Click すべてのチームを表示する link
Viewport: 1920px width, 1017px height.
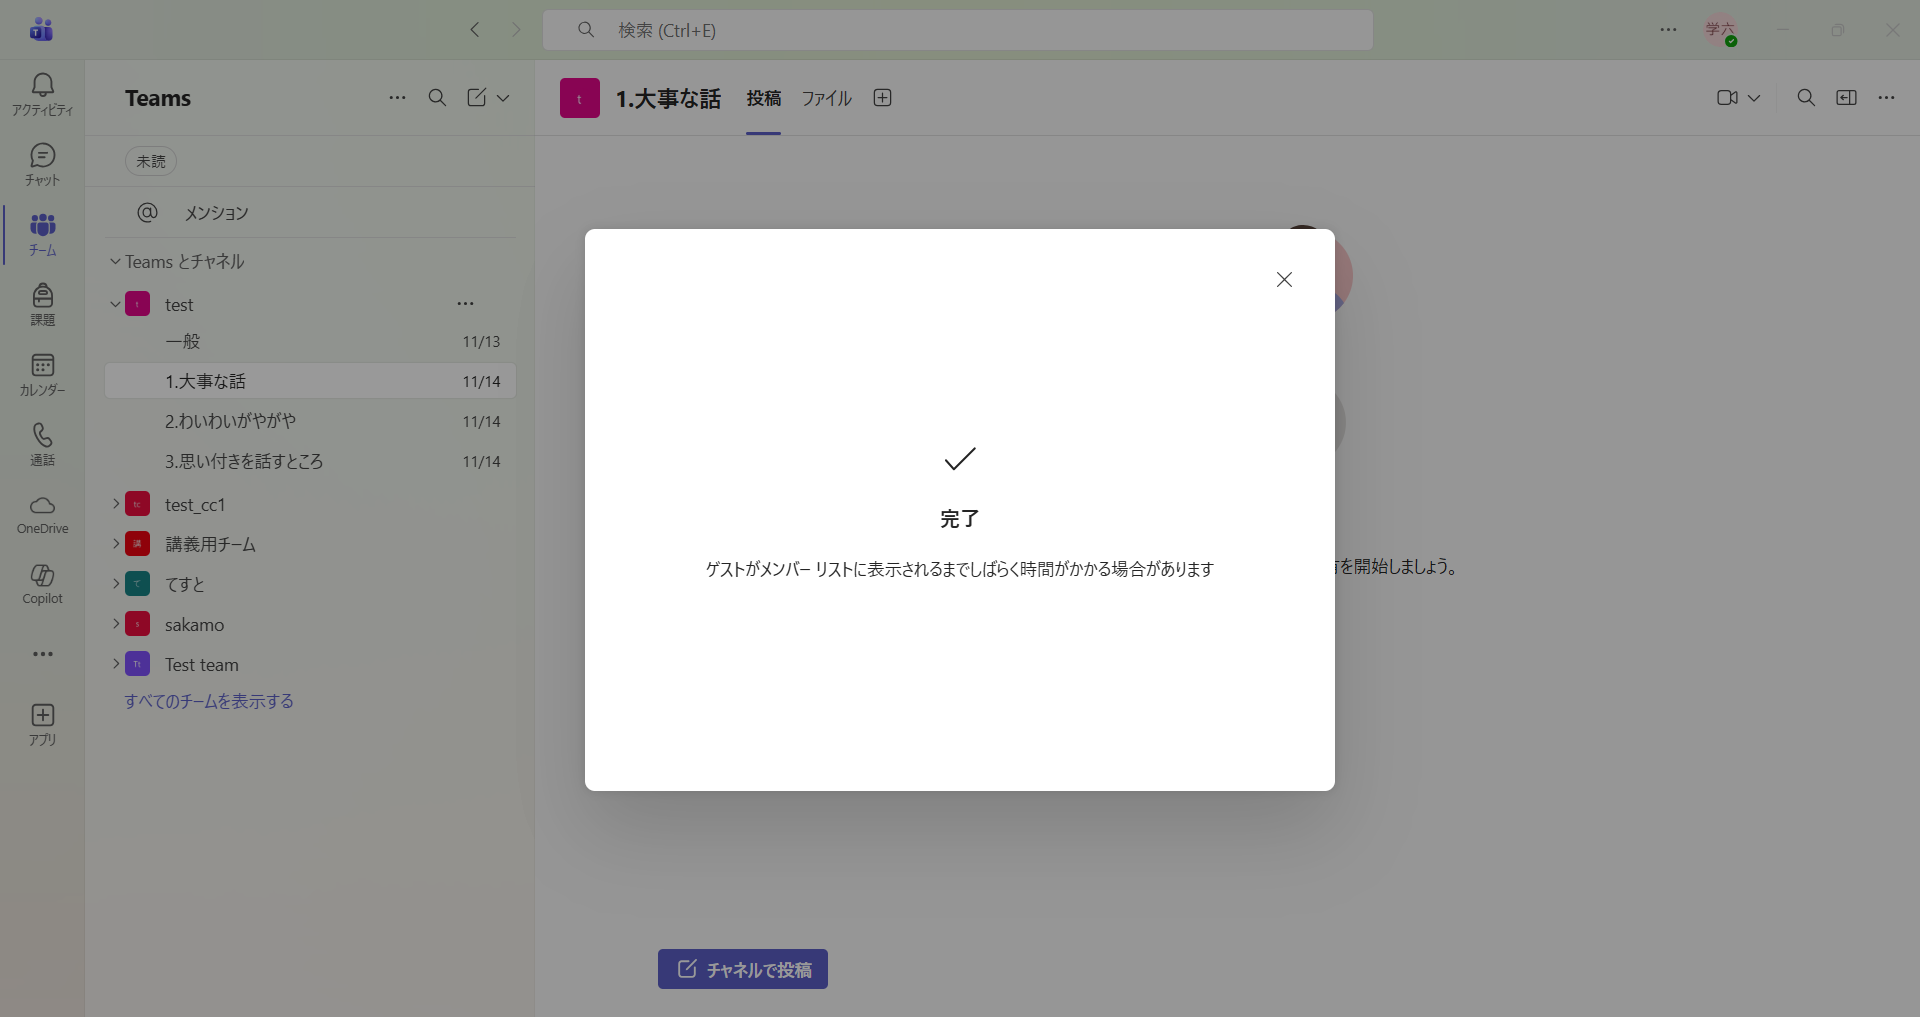click(209, 701)
